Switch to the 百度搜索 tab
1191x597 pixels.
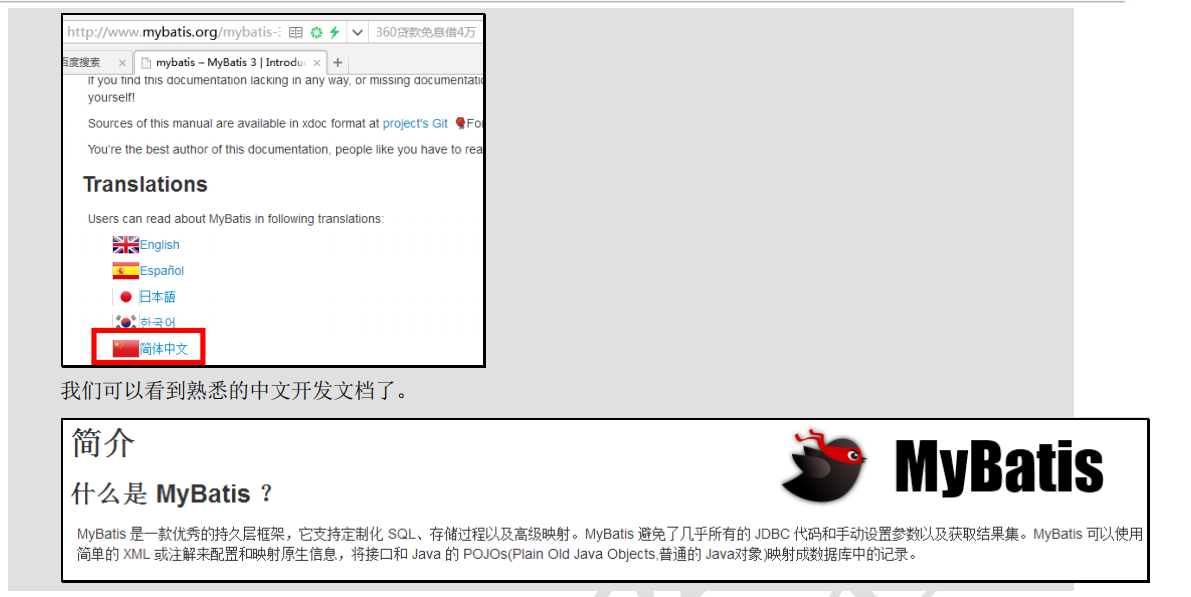[x=82, y=62]
